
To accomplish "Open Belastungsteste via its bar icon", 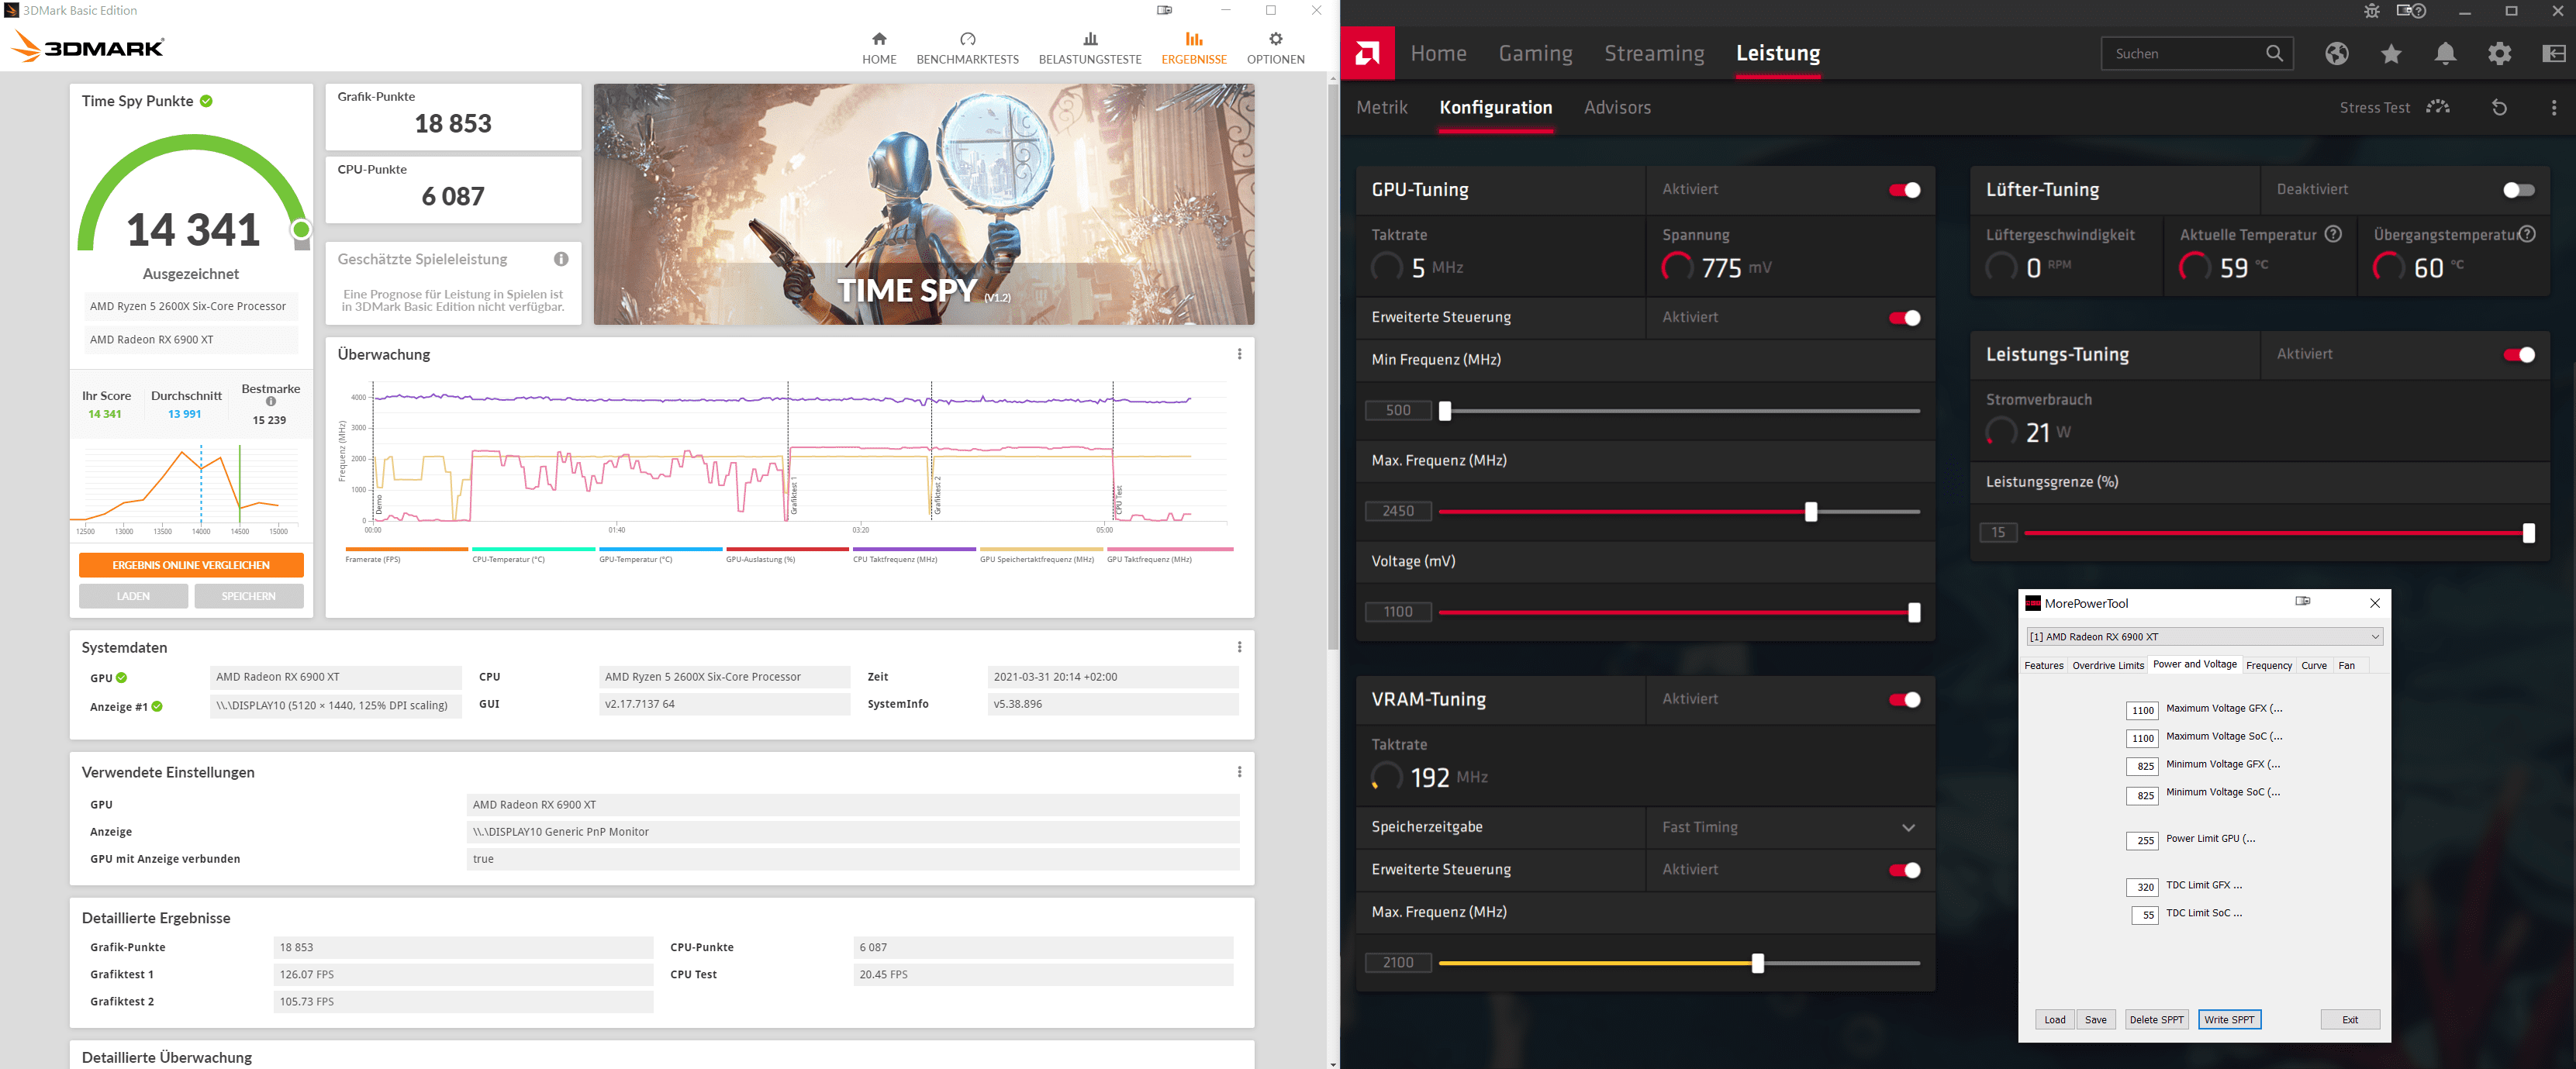I will click(1090, 39).
